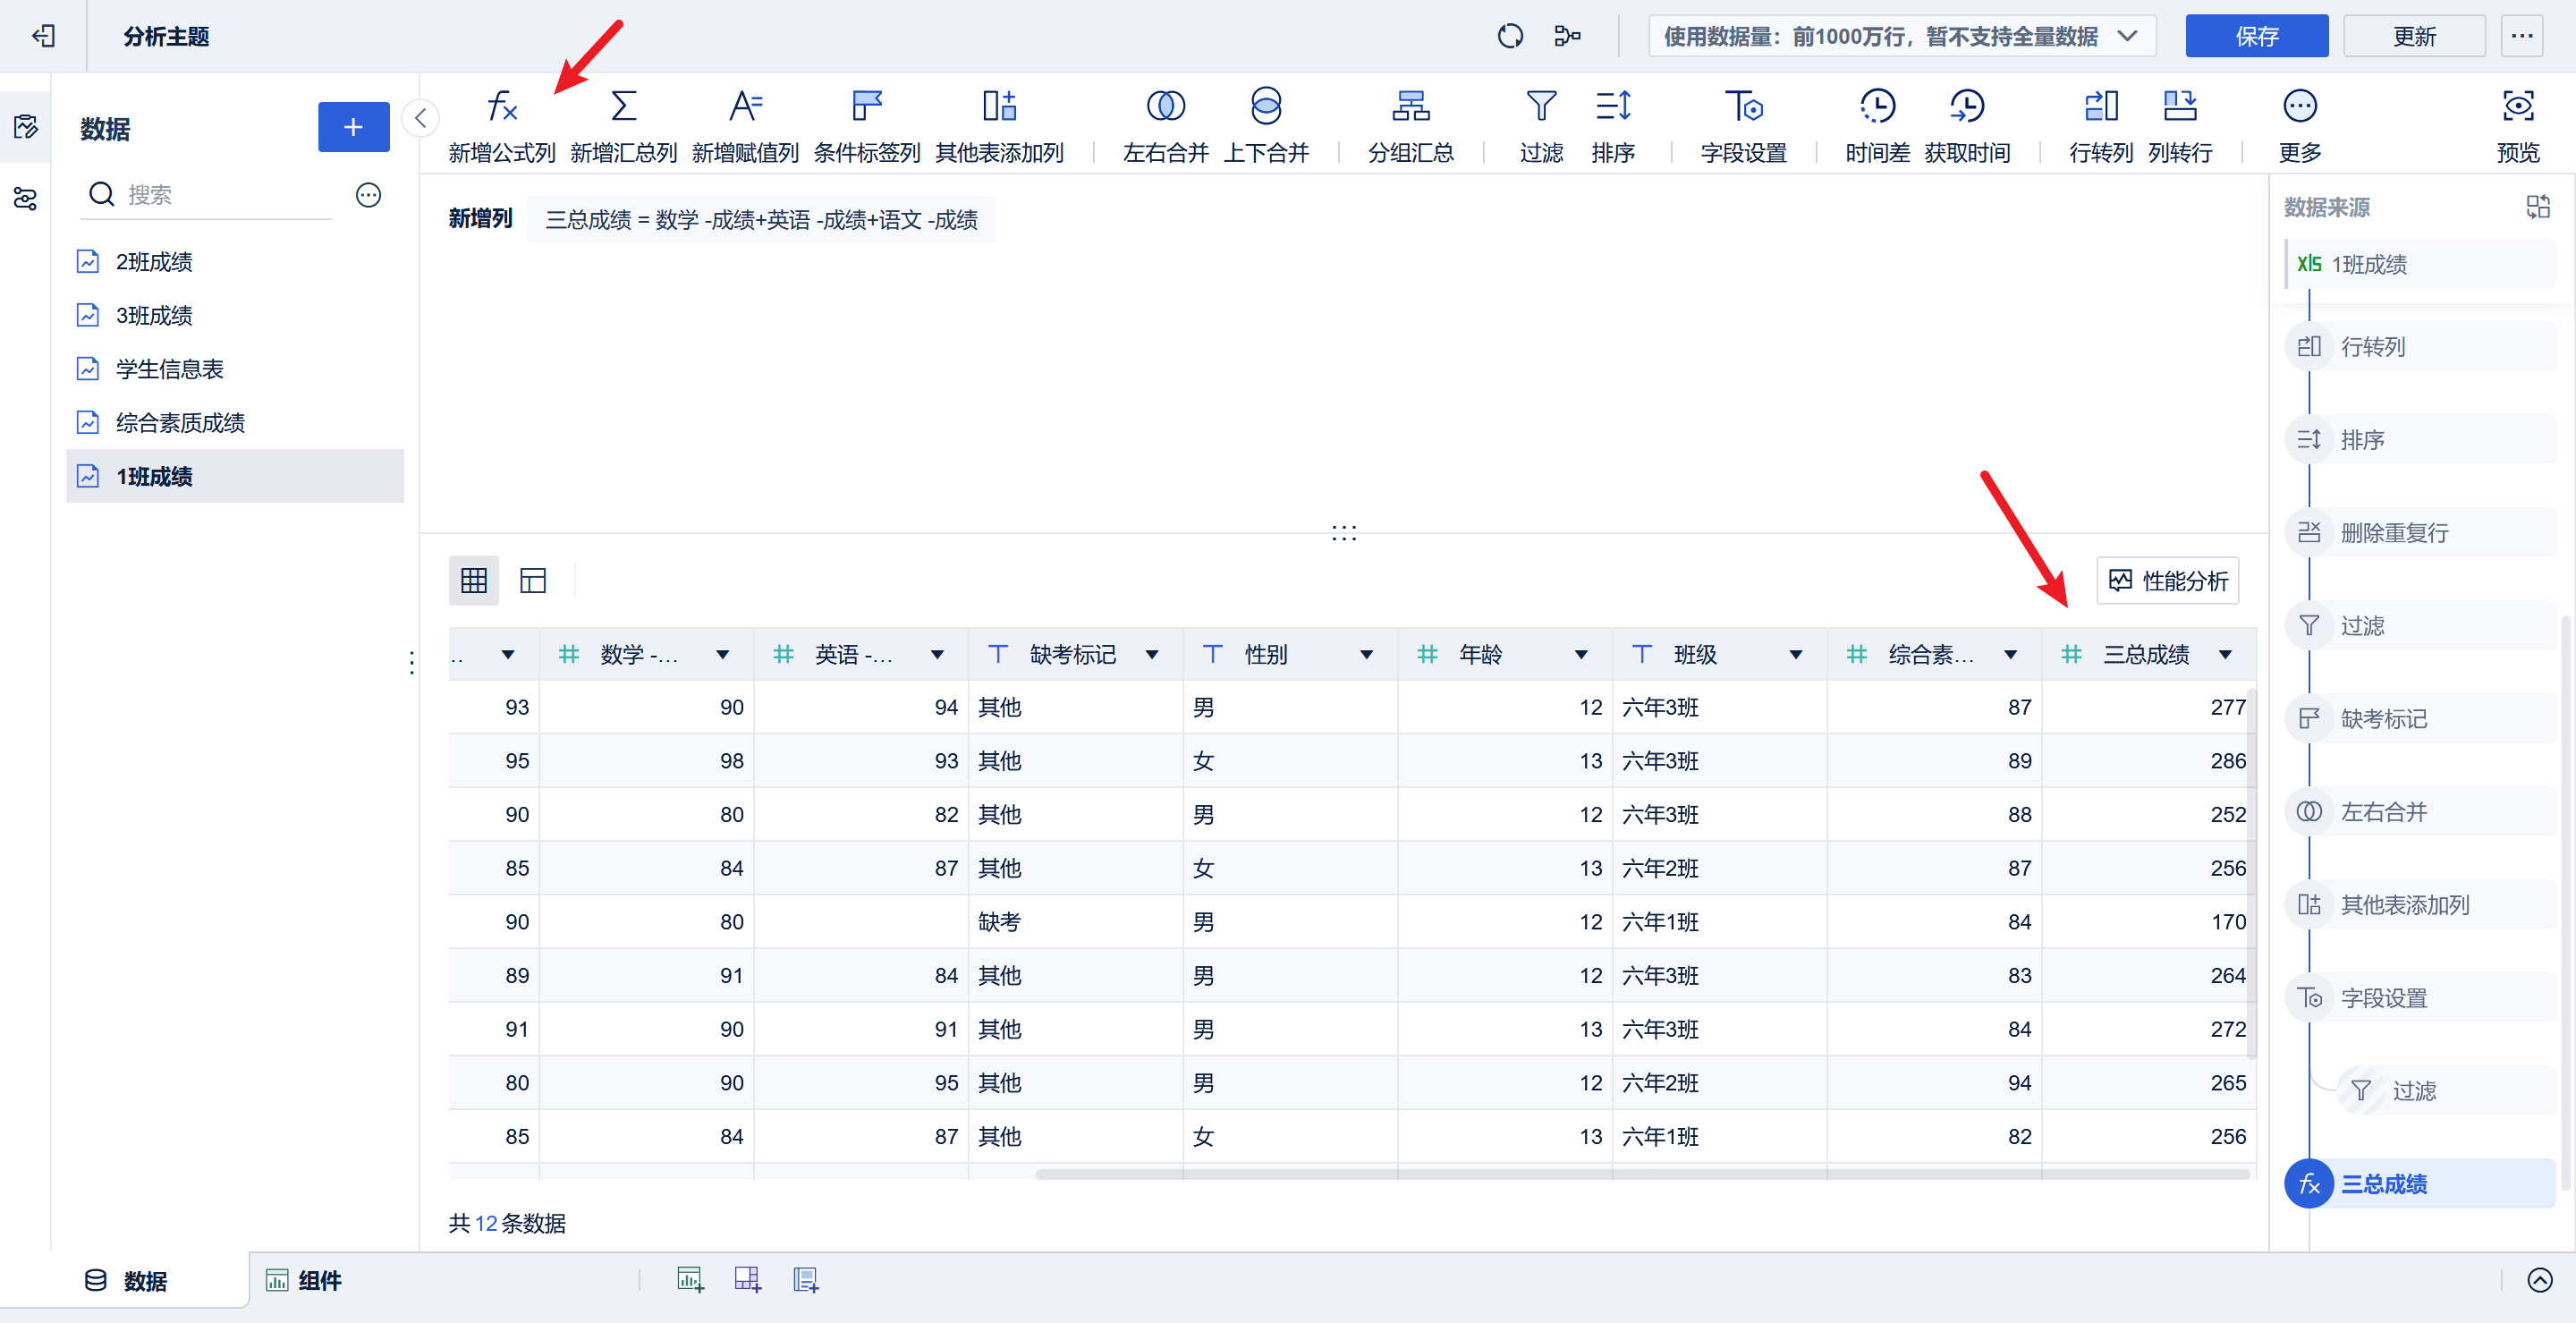Select the 行转列 toolbar icon

click(2100, 106)
